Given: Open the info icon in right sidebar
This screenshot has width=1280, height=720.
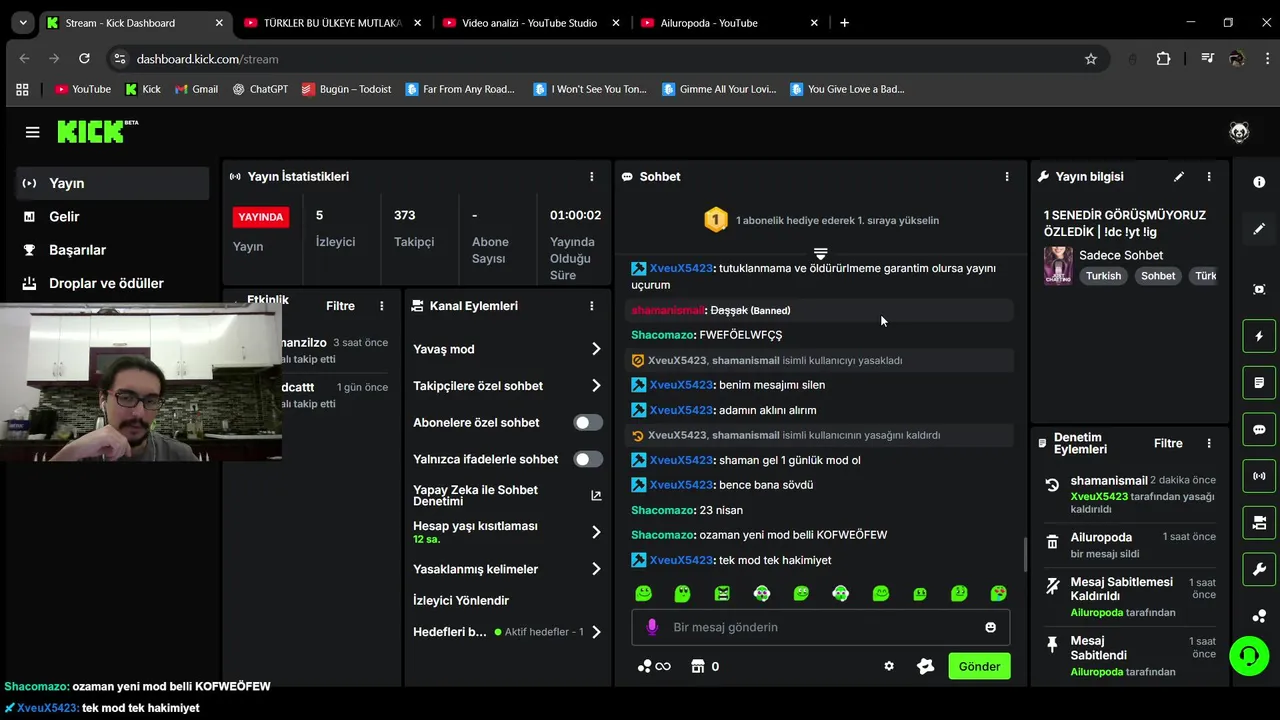Looking at the screenshot, I should tap(1259, 182).
